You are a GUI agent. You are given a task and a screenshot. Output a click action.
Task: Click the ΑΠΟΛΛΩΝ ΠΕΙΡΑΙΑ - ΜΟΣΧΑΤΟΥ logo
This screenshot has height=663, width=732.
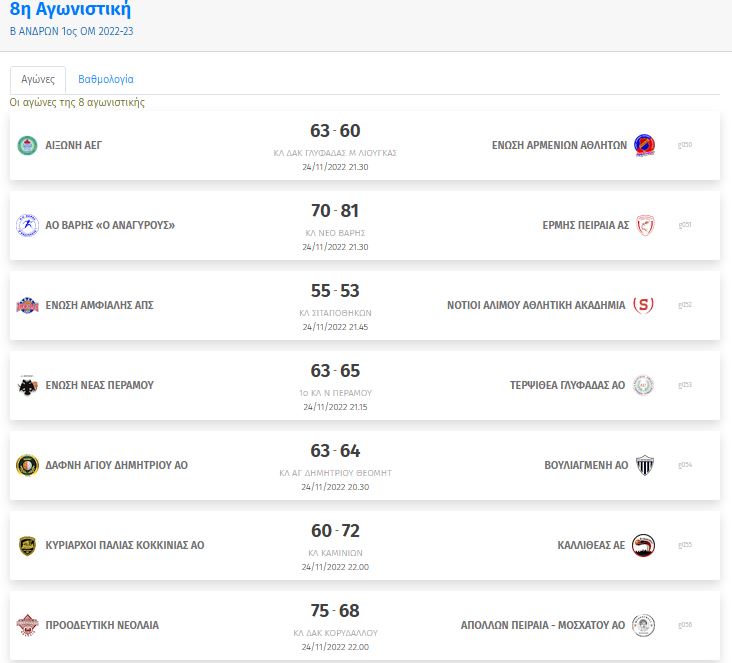pyautogui.click(x=645, y=625)
